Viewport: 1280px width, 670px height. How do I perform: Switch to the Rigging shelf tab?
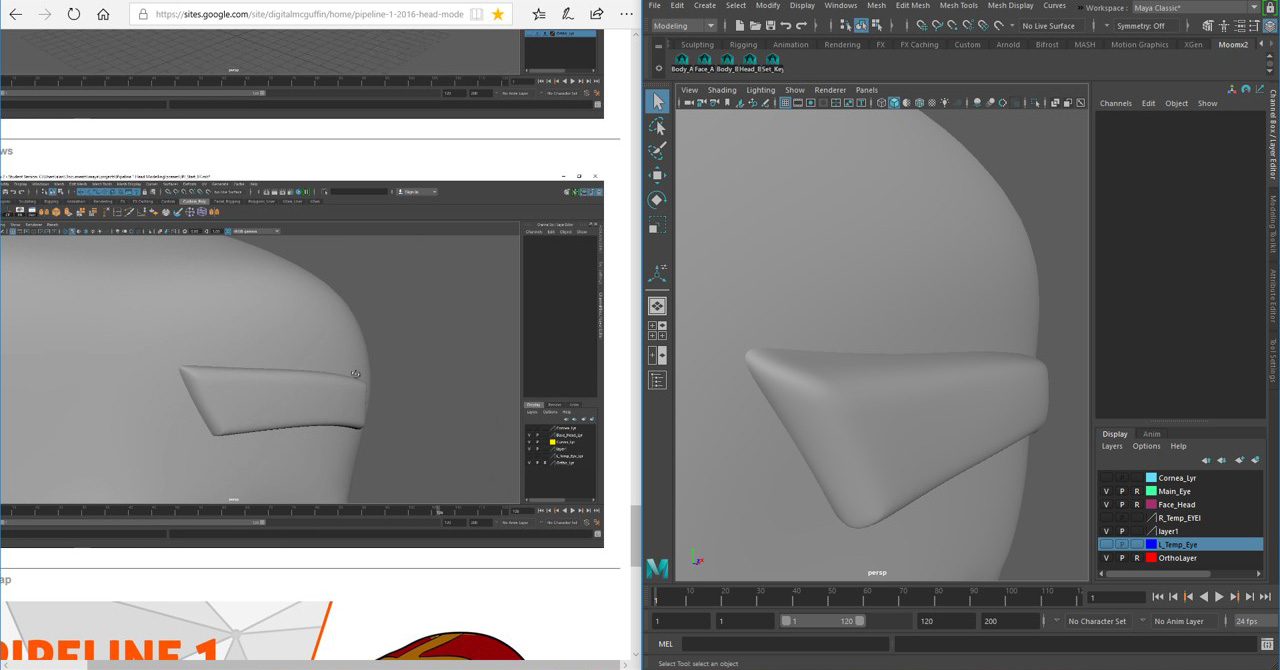pyautogui.click(x=743, y=45)
